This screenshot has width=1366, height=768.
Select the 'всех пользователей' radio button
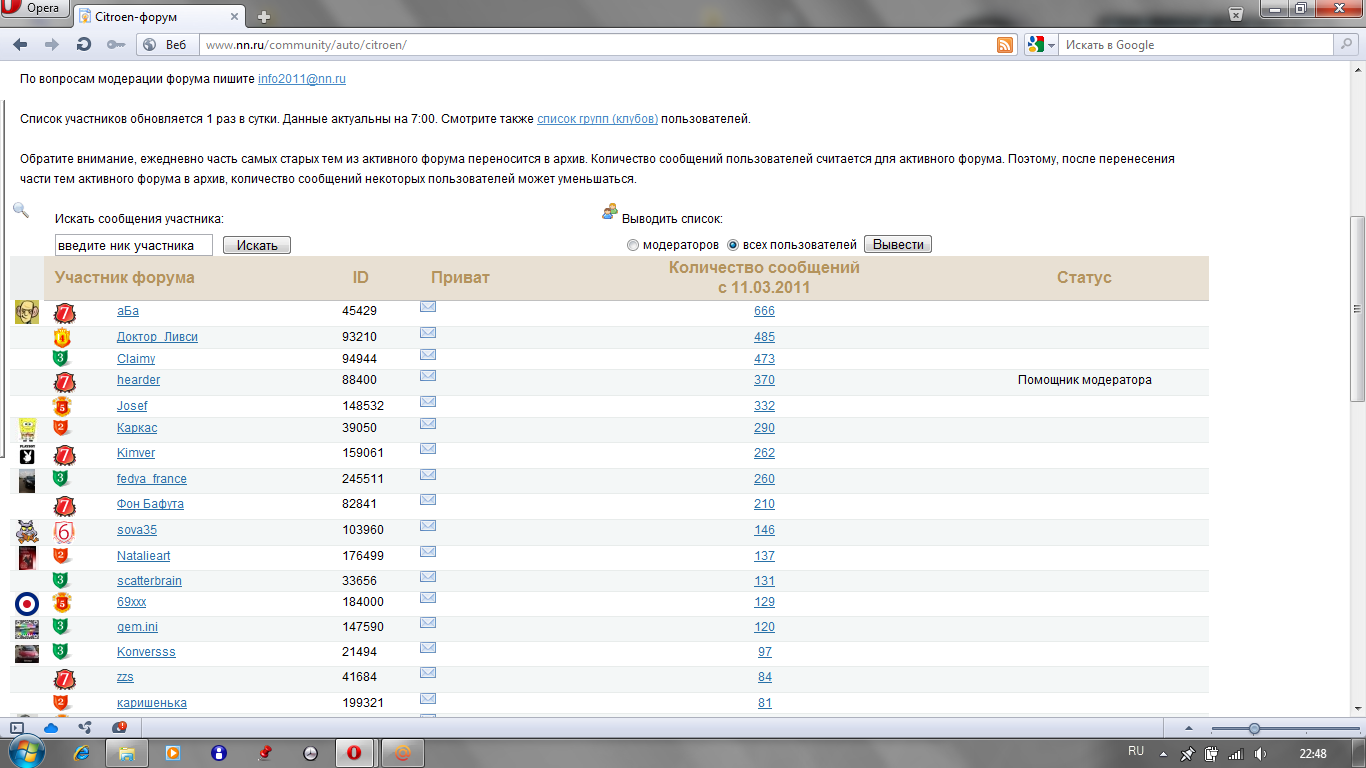click(733, 245)
